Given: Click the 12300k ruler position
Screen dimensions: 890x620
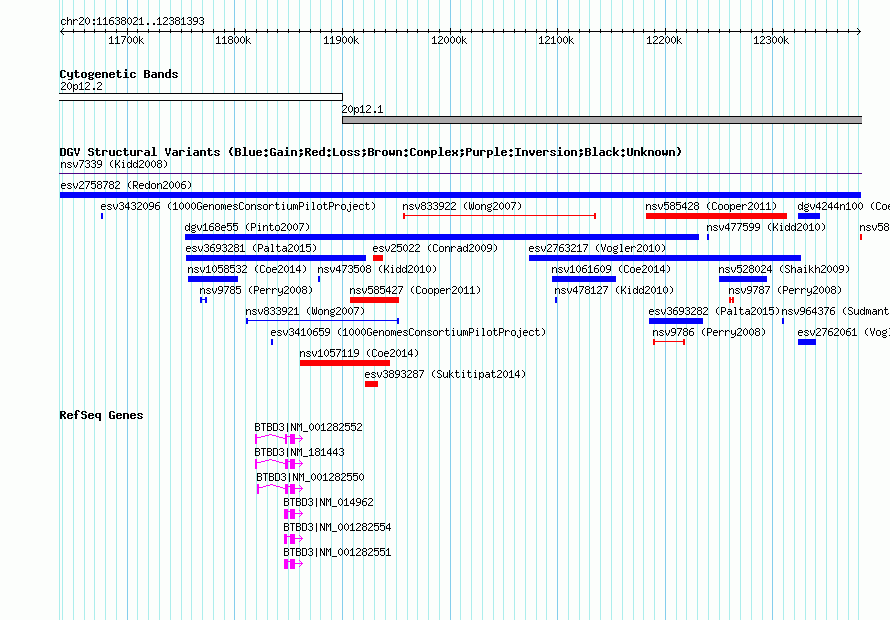Looking at the screenshot, I should [771, 40].
